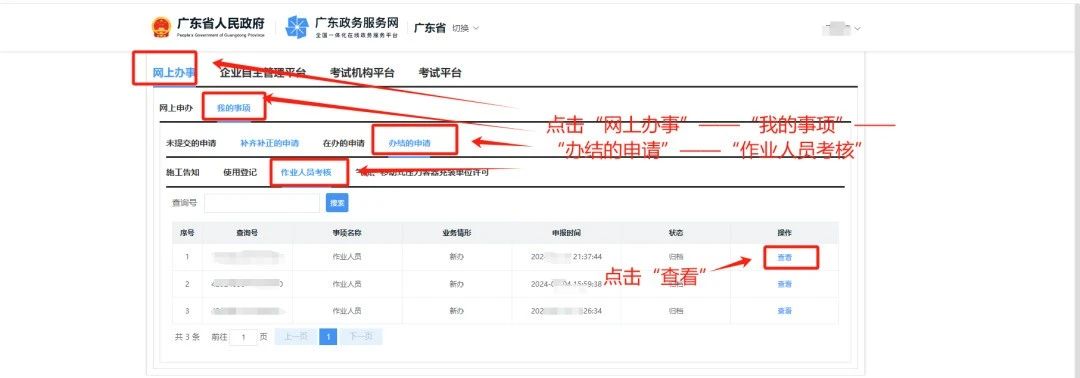1080x378 pixels.
Task: Select the 网上申办 sub-tab
Action: tap(176, 108)
